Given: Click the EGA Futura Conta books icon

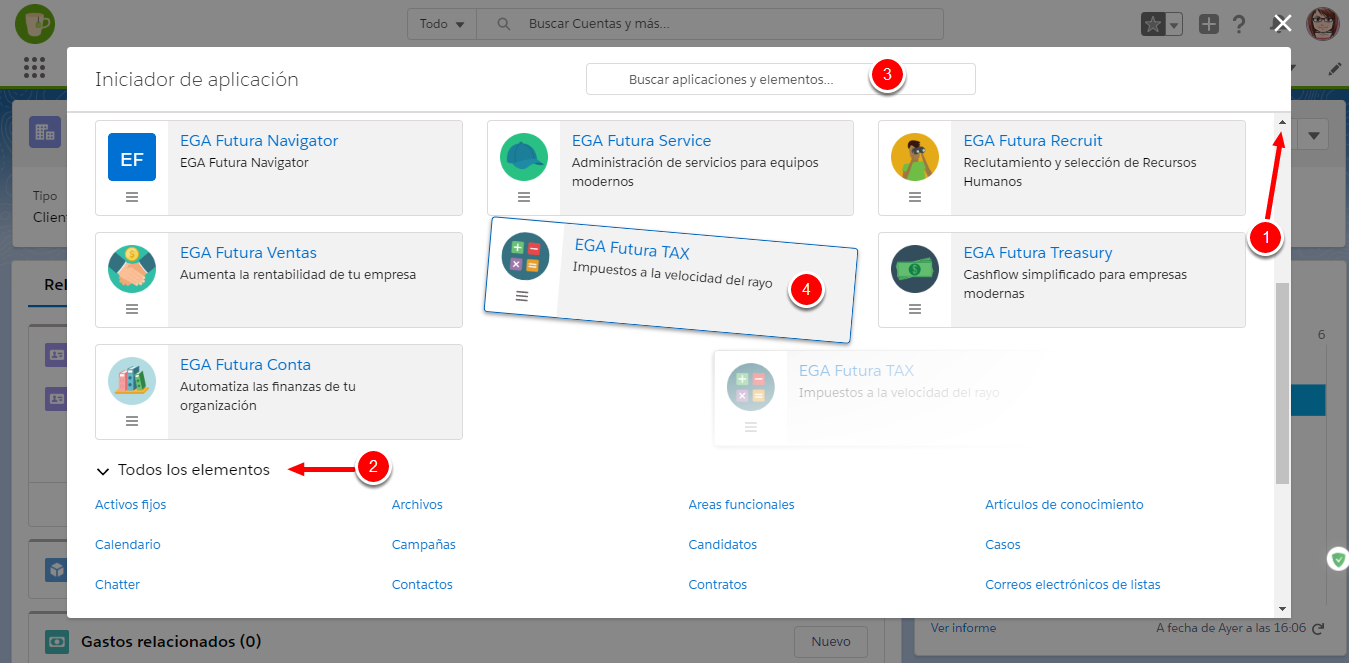Looking at the screenshot, I should click(x=132, y=381).
